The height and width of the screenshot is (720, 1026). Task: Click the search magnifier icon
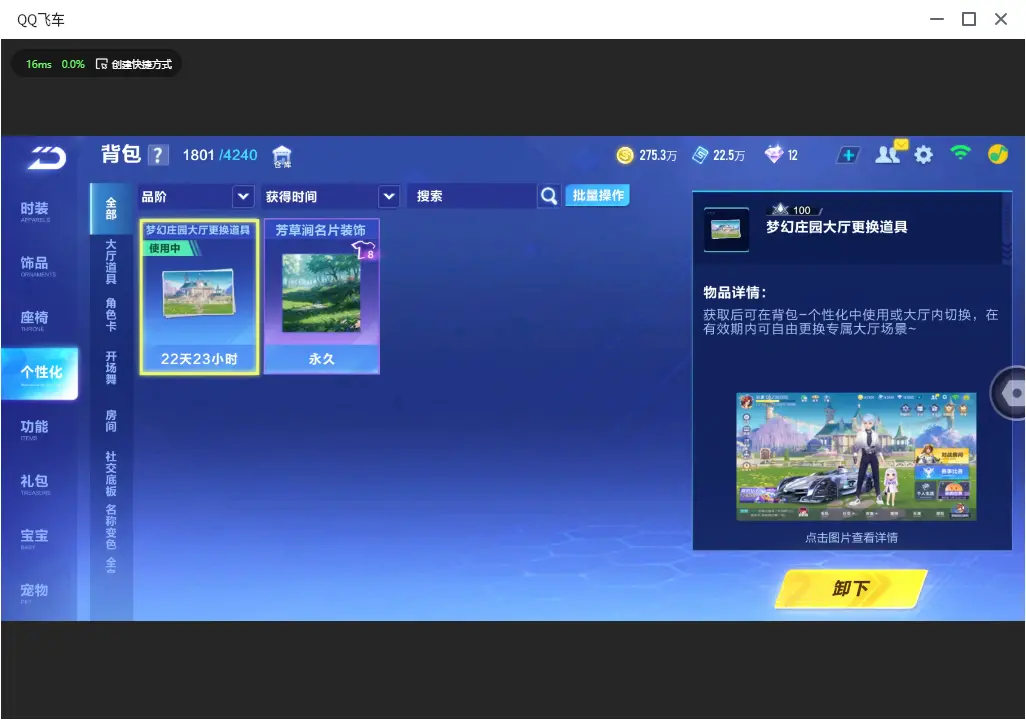(549, 196)
